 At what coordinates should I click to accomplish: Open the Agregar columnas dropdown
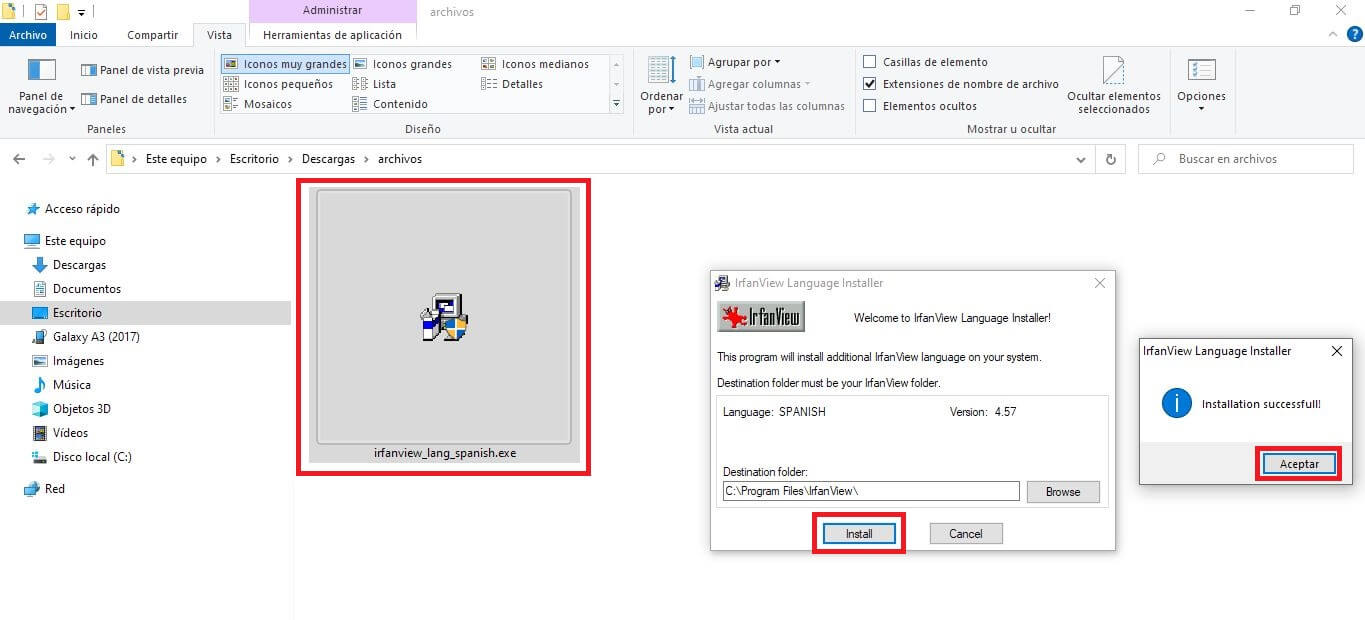(x=750, y=84)
